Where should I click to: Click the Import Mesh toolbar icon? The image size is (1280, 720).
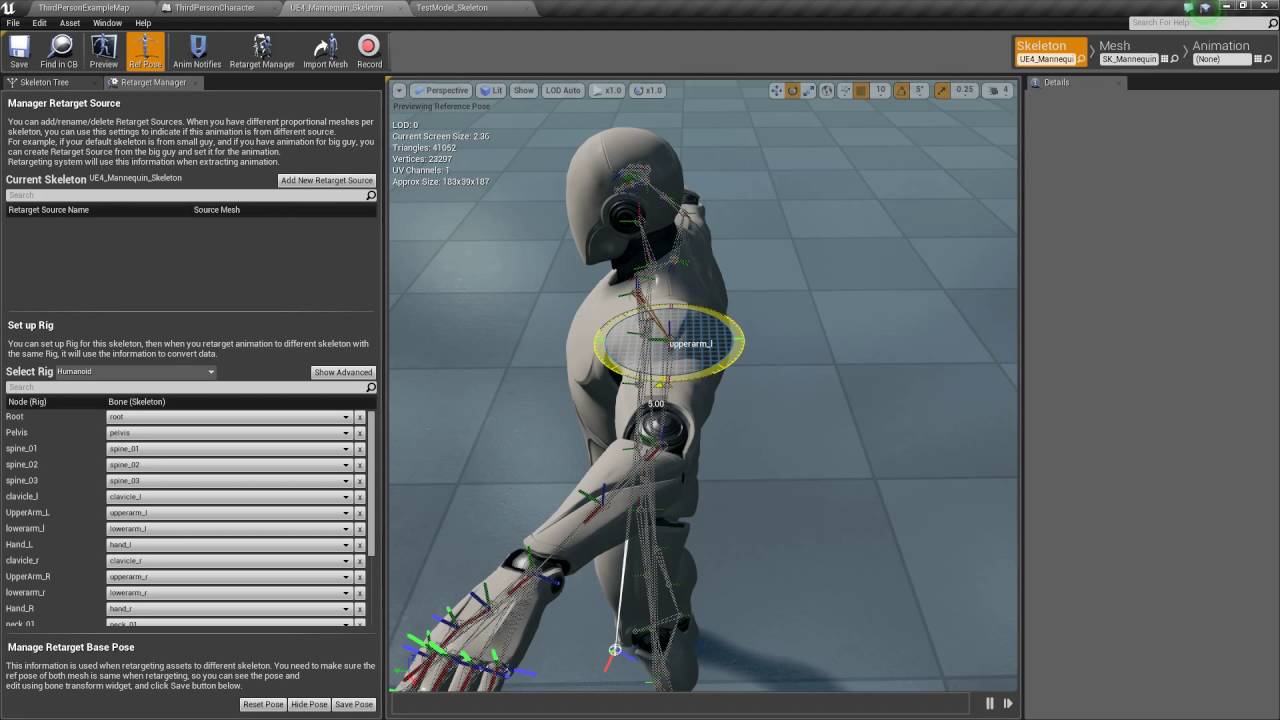[x=325, y=51]
